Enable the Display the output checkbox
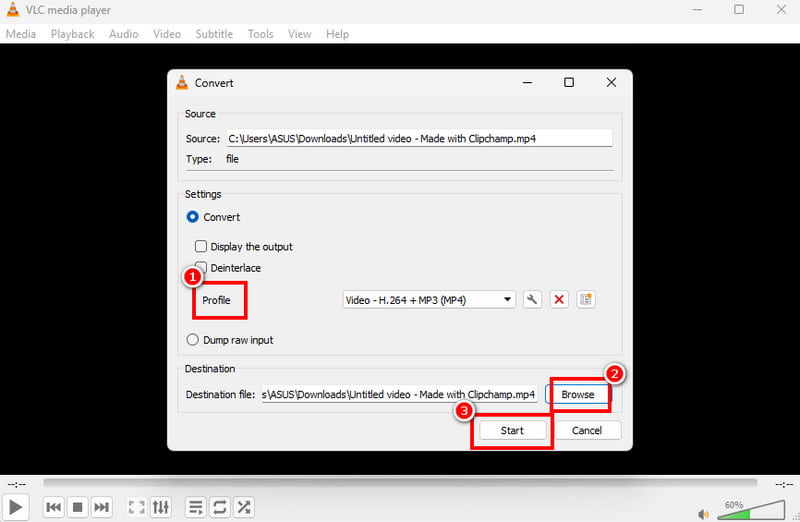The height and width of the screenshot is (522, 800). pos(201,246)
